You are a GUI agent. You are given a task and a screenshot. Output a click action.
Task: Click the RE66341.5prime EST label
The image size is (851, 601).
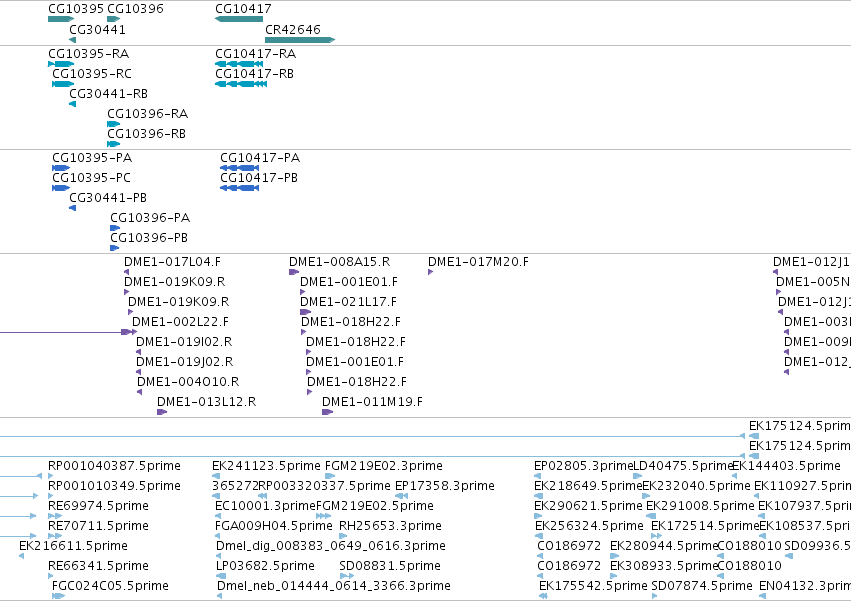click(x=98, y=566)
